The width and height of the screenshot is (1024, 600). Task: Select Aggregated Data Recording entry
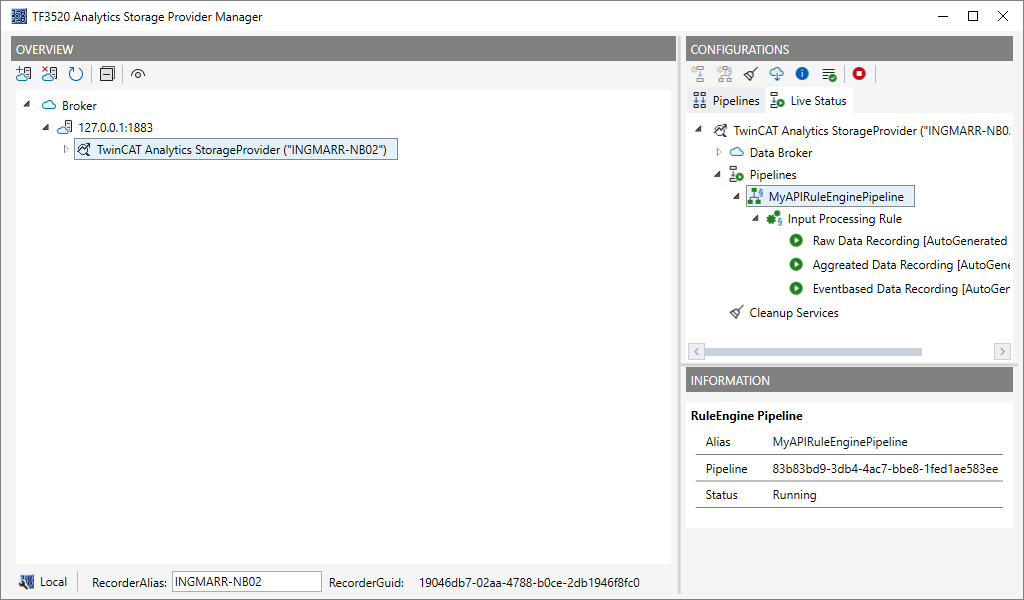coord(911,264)
